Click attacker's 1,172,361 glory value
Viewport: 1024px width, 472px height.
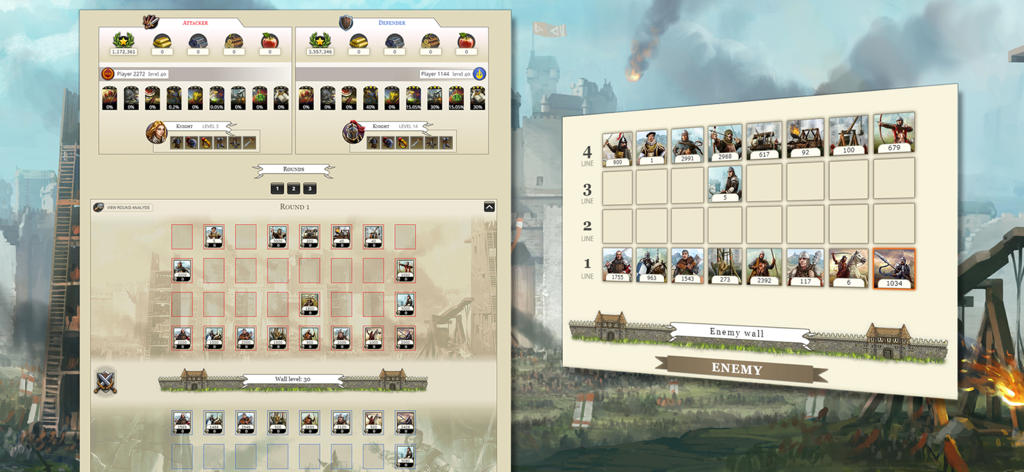click(122, 52)
